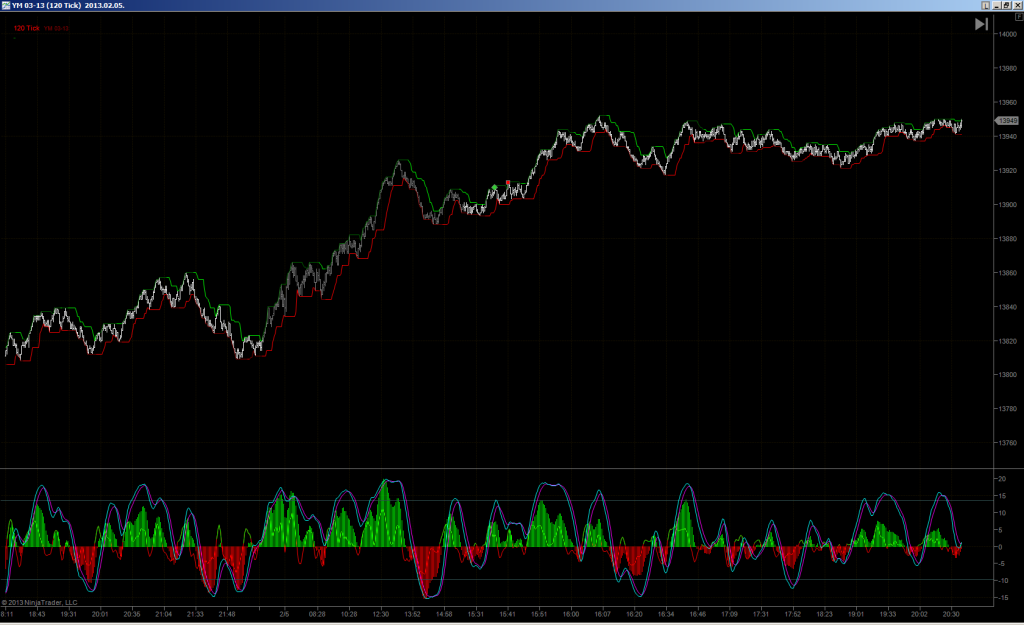1024x625 pixels.
Task: Minimize the YM 03-13 chart window
Action: click(x=997, y=5)
